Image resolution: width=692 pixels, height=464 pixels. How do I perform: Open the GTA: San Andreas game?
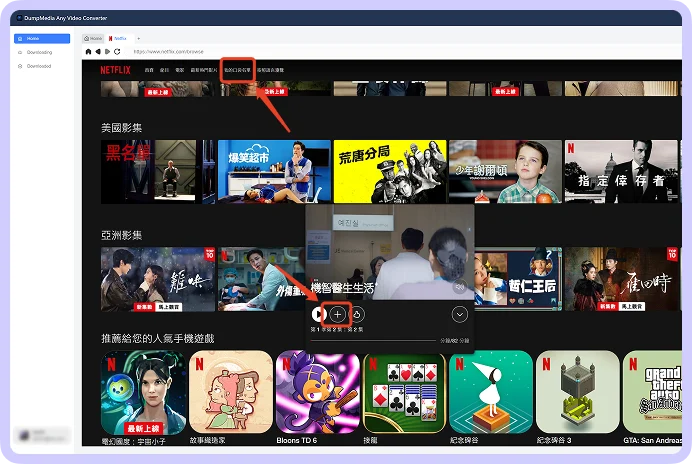(x=652, y=392)
